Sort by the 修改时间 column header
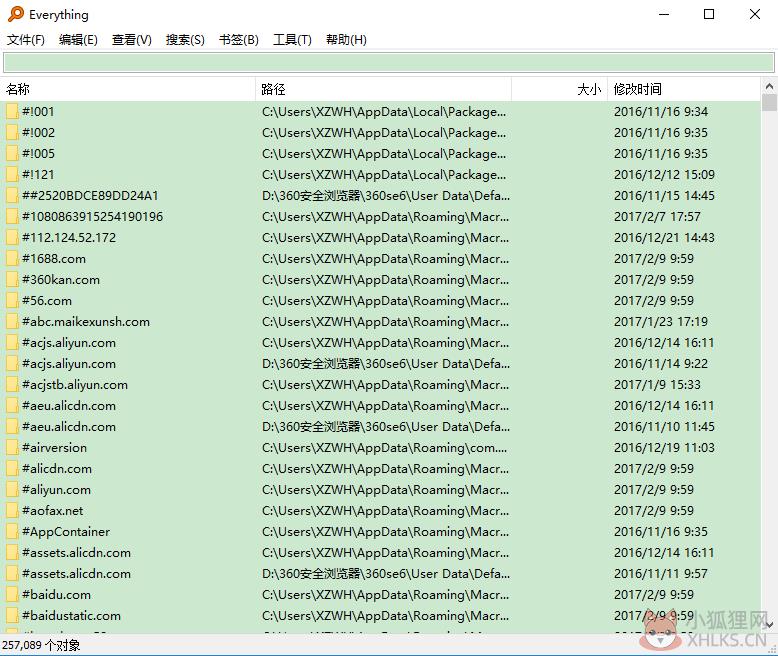The height and width of the screenshot is (656, 778). pos(684,89)
